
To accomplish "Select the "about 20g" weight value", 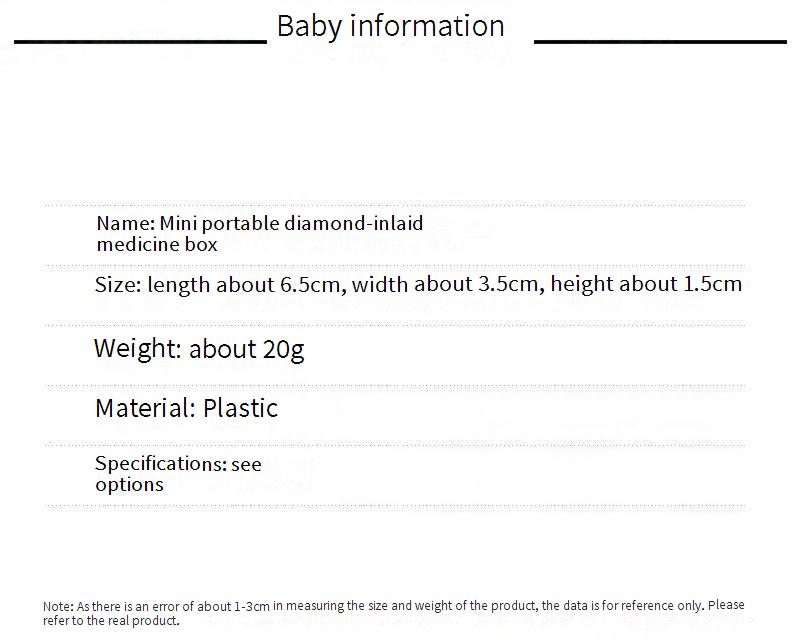I will (x=246, y=349).
